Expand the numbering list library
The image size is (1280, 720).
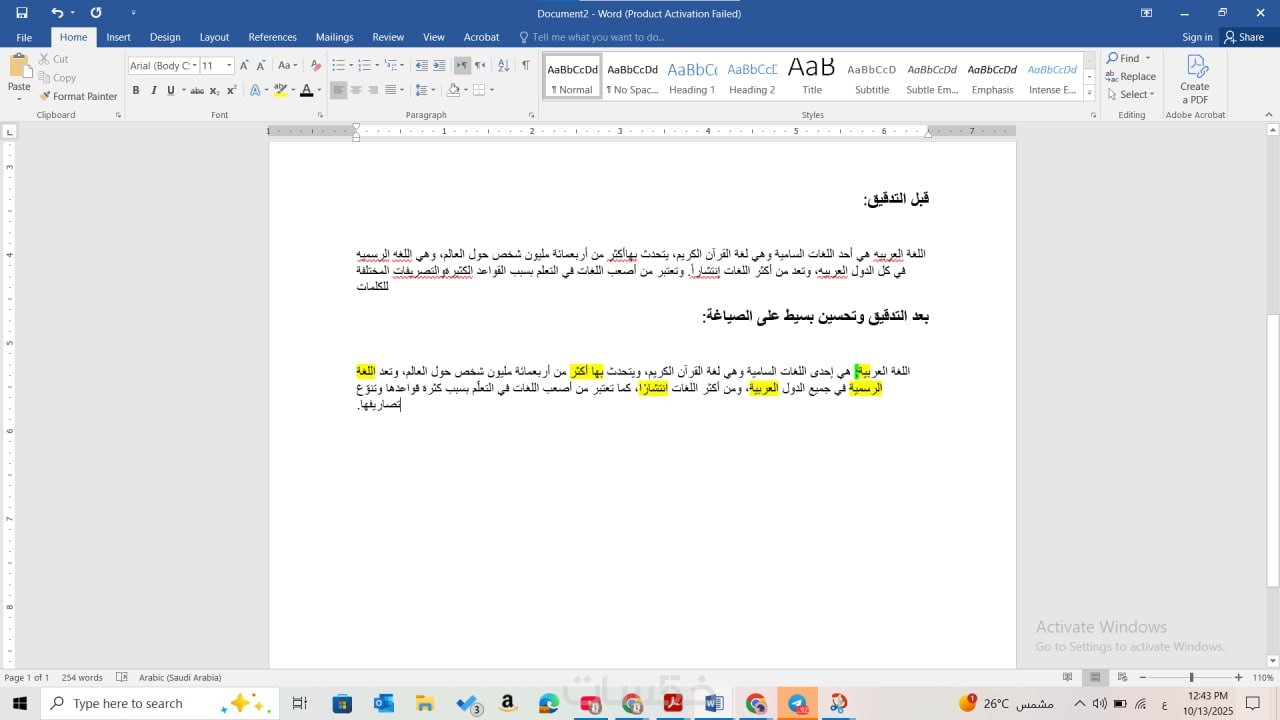376,65
